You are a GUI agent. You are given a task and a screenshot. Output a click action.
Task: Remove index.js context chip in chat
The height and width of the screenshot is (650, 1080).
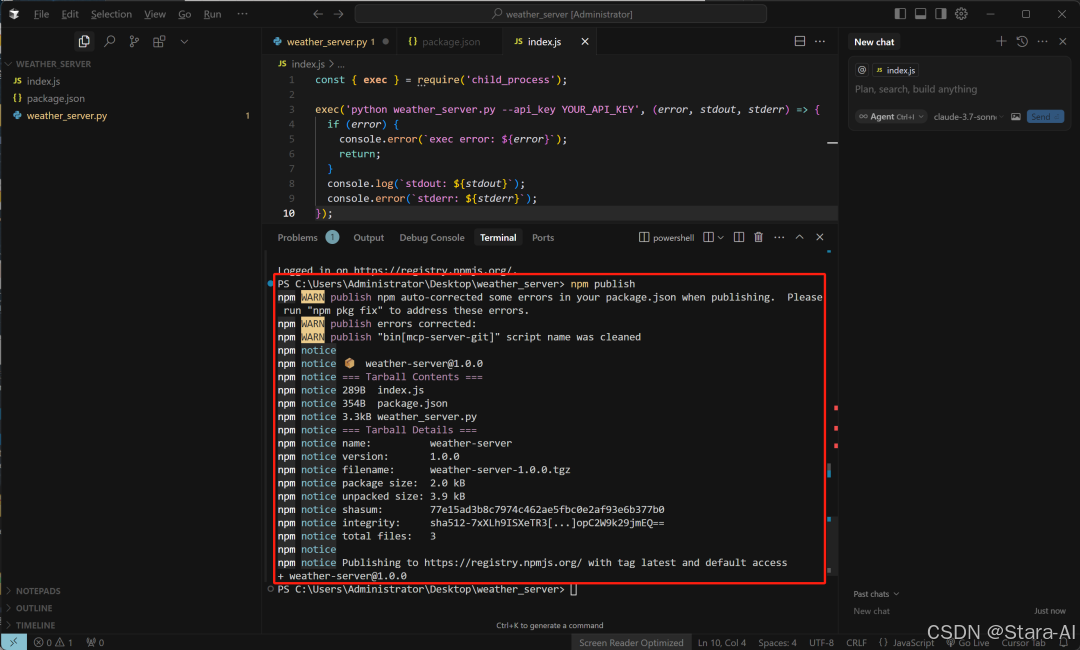tap(895, 70)
